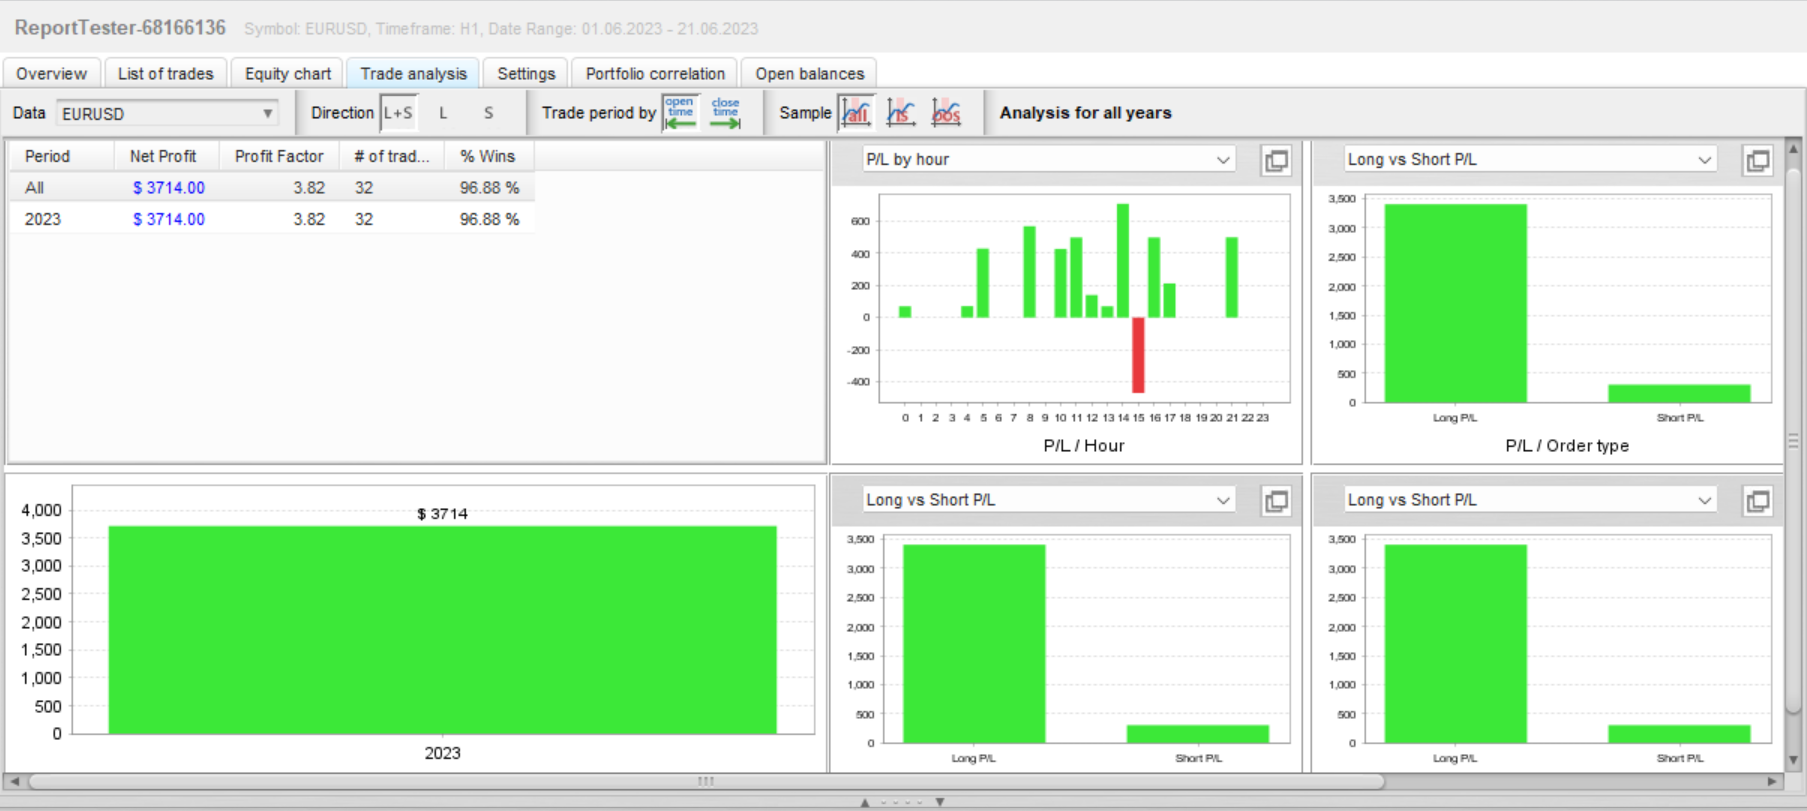Toggle direction to L+S
1807x811 pixels.
point(398,113)
